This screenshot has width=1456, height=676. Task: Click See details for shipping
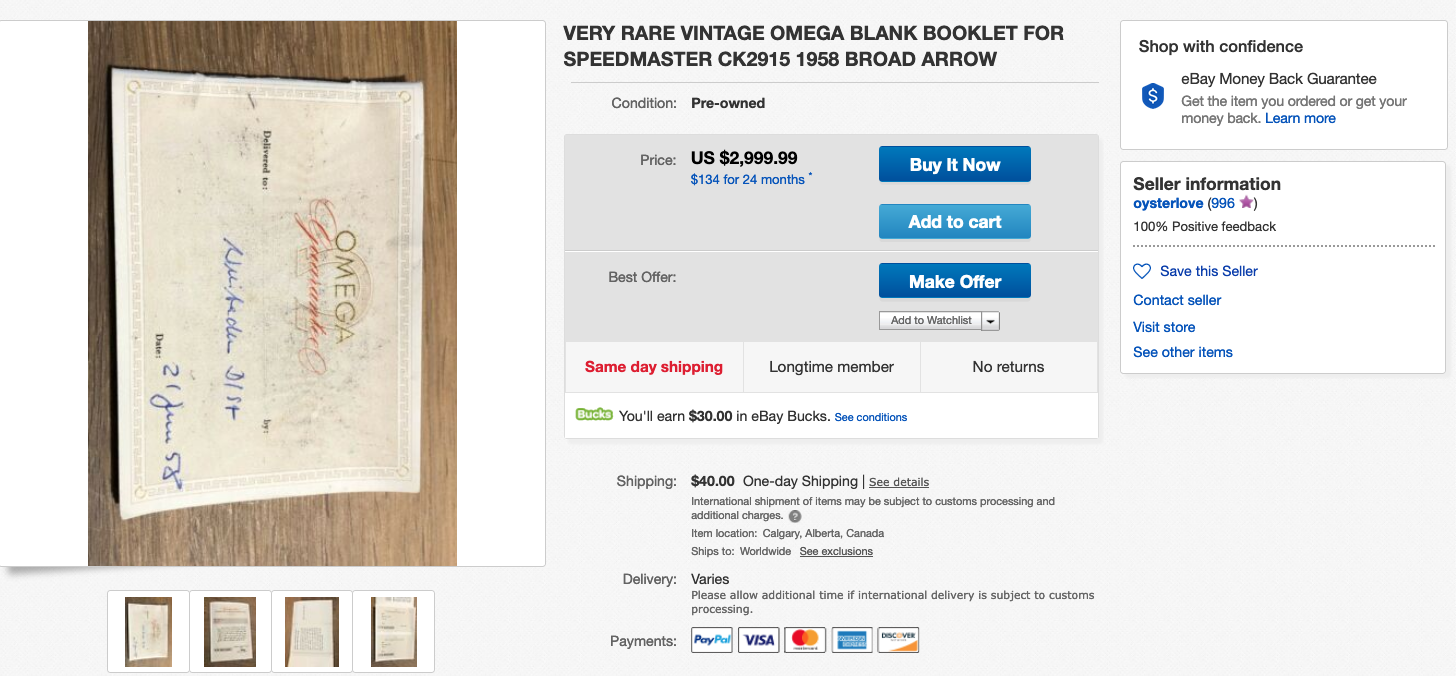[x=899, y=482]
